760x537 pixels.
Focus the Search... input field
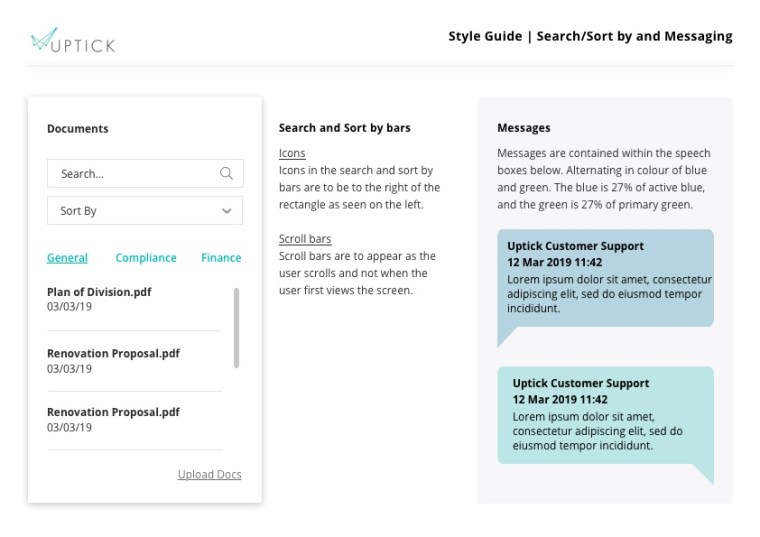pos(135,173)
